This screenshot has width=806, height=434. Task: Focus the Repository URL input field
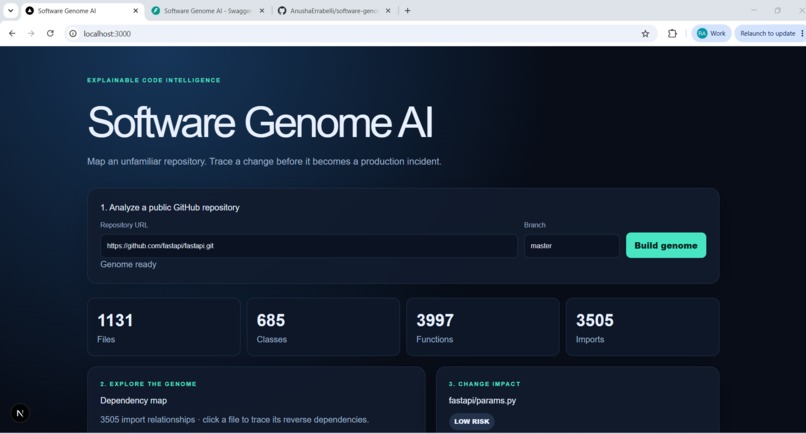tap(308, 246)
